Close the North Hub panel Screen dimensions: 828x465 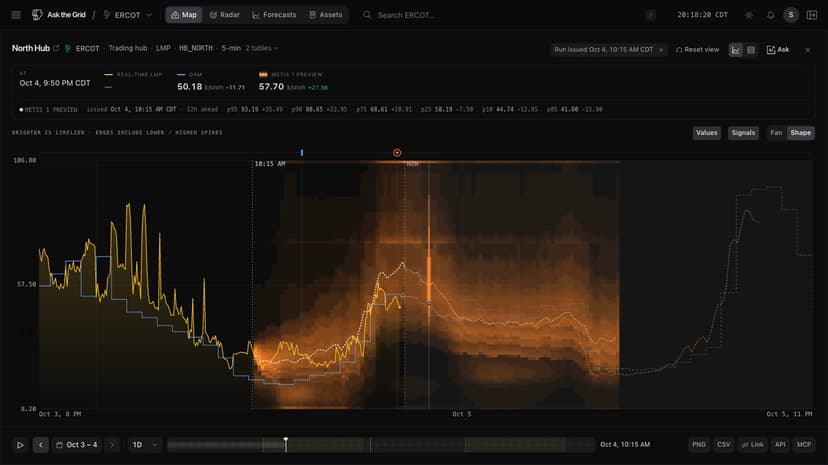tap(808, 50)
